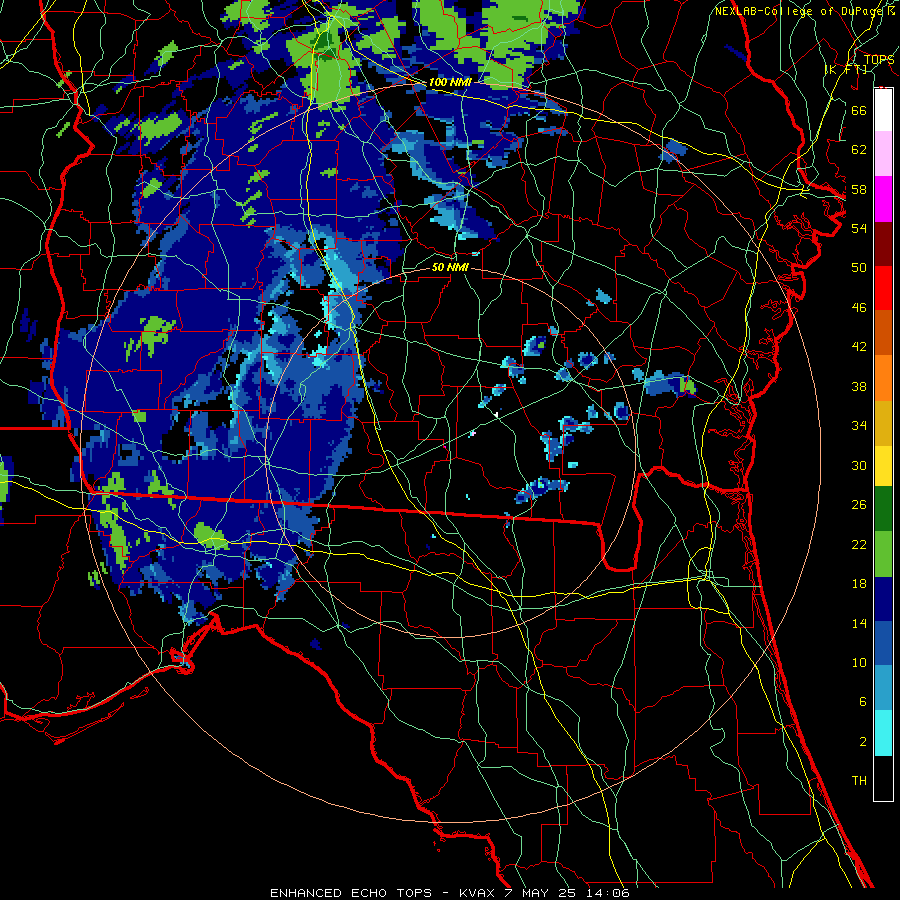
Task: Click the "TH" legend label
Action: 859,781
